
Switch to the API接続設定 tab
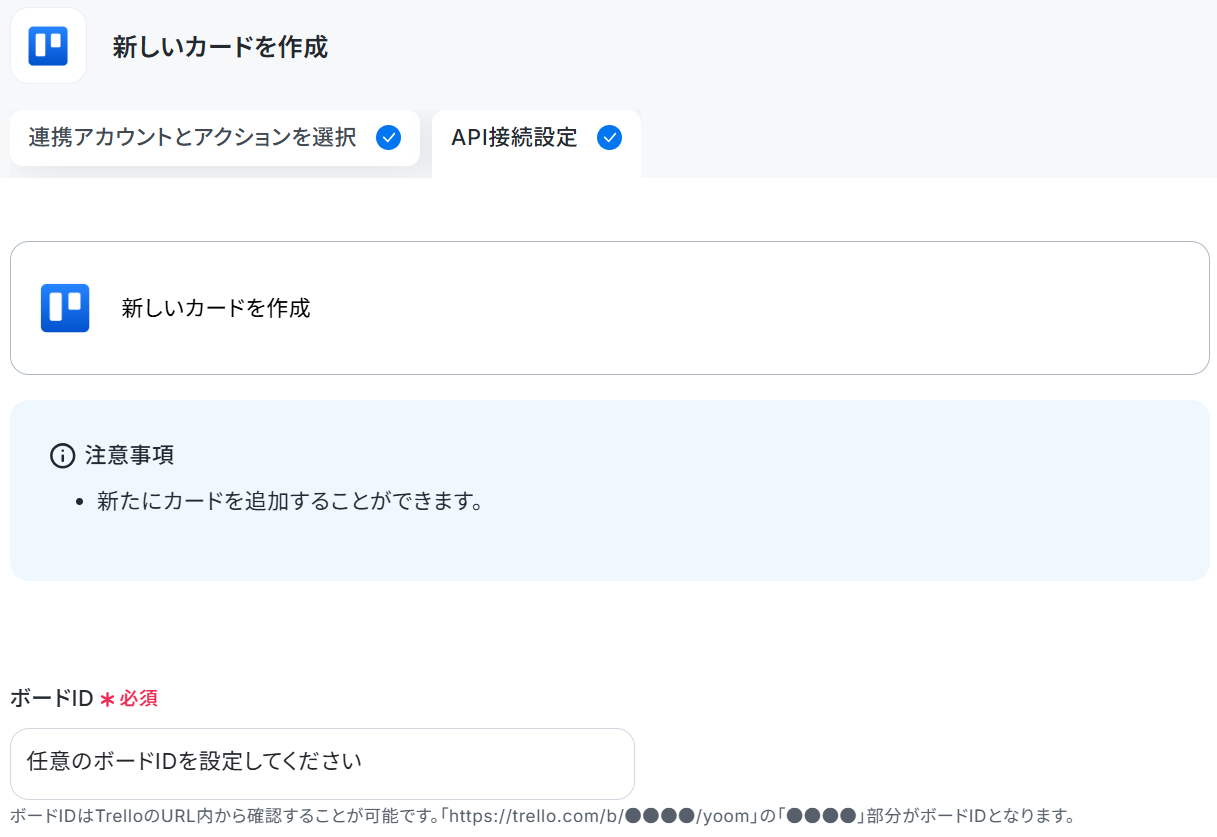click(536, 138)
